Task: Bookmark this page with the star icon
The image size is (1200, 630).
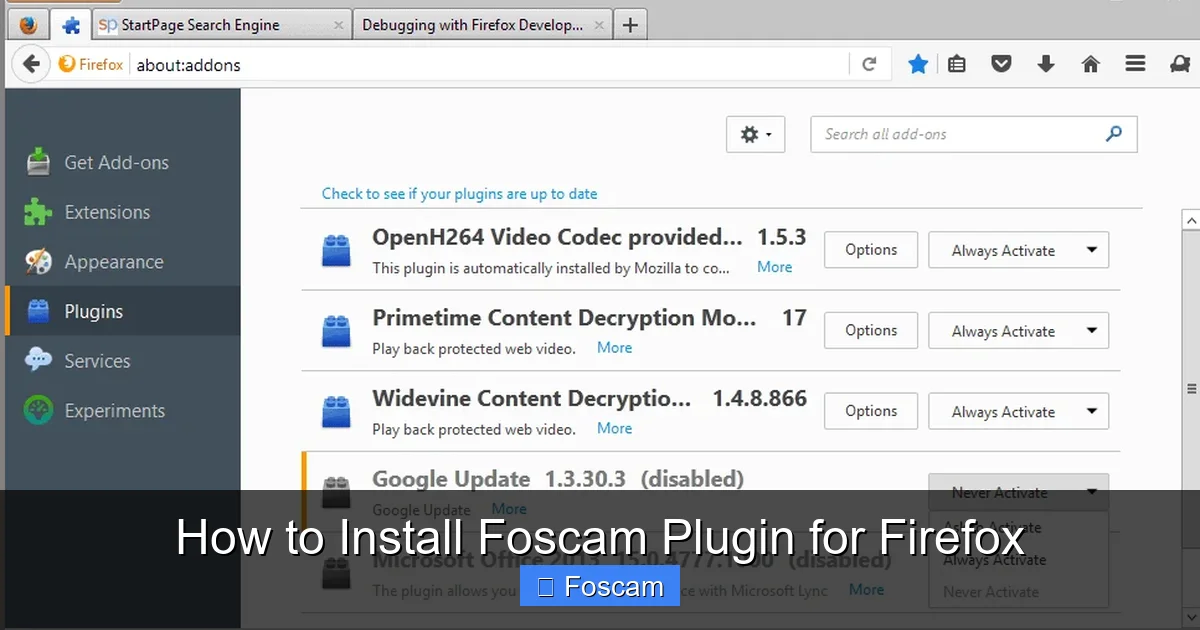Action: pyautogui.click(x=918, y=63)
